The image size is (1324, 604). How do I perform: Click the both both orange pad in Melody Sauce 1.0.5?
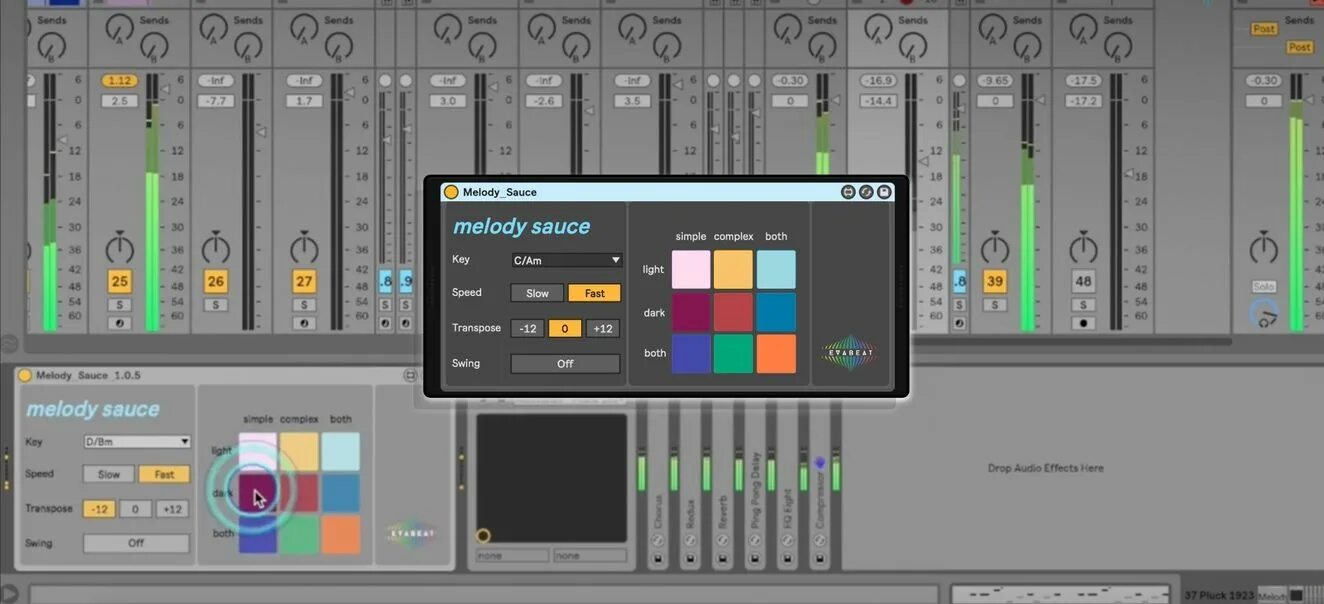click(341, 534)
